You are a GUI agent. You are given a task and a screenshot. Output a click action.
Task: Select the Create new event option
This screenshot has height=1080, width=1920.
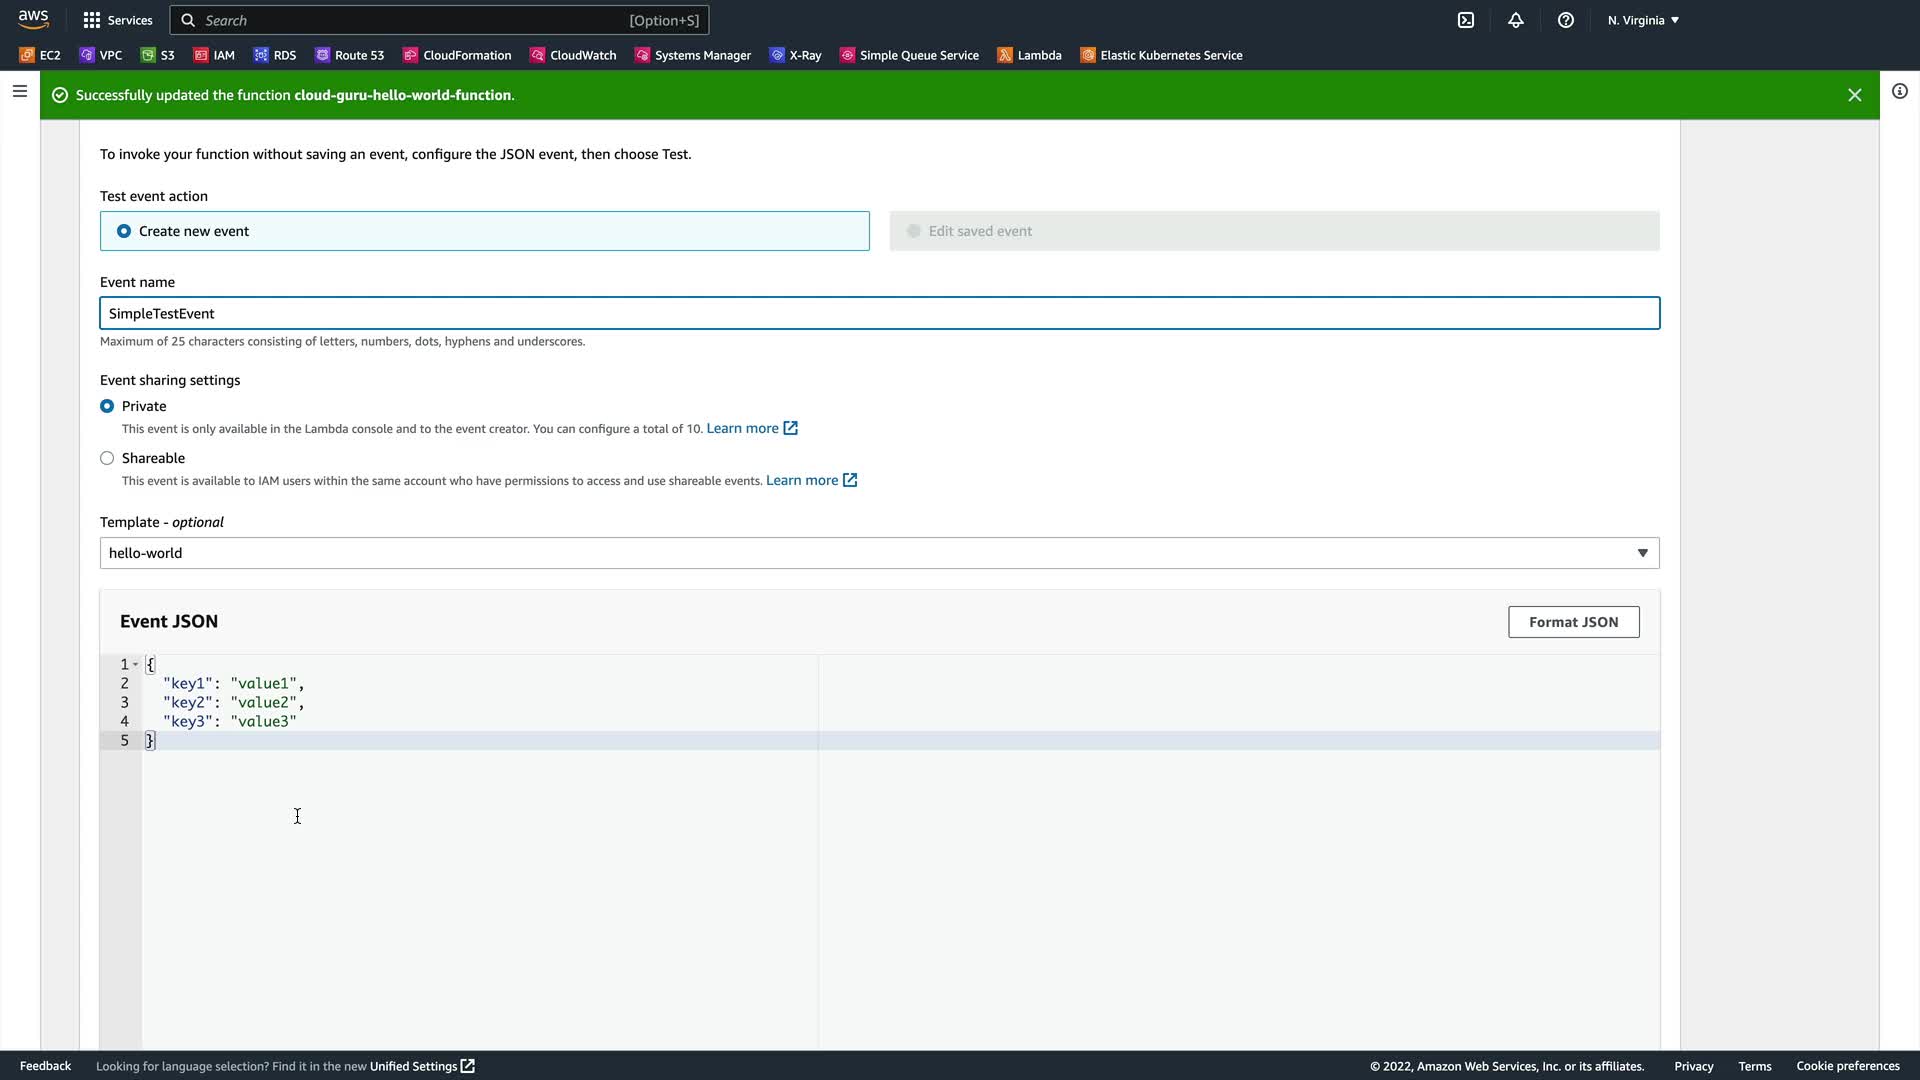point(124,231)
